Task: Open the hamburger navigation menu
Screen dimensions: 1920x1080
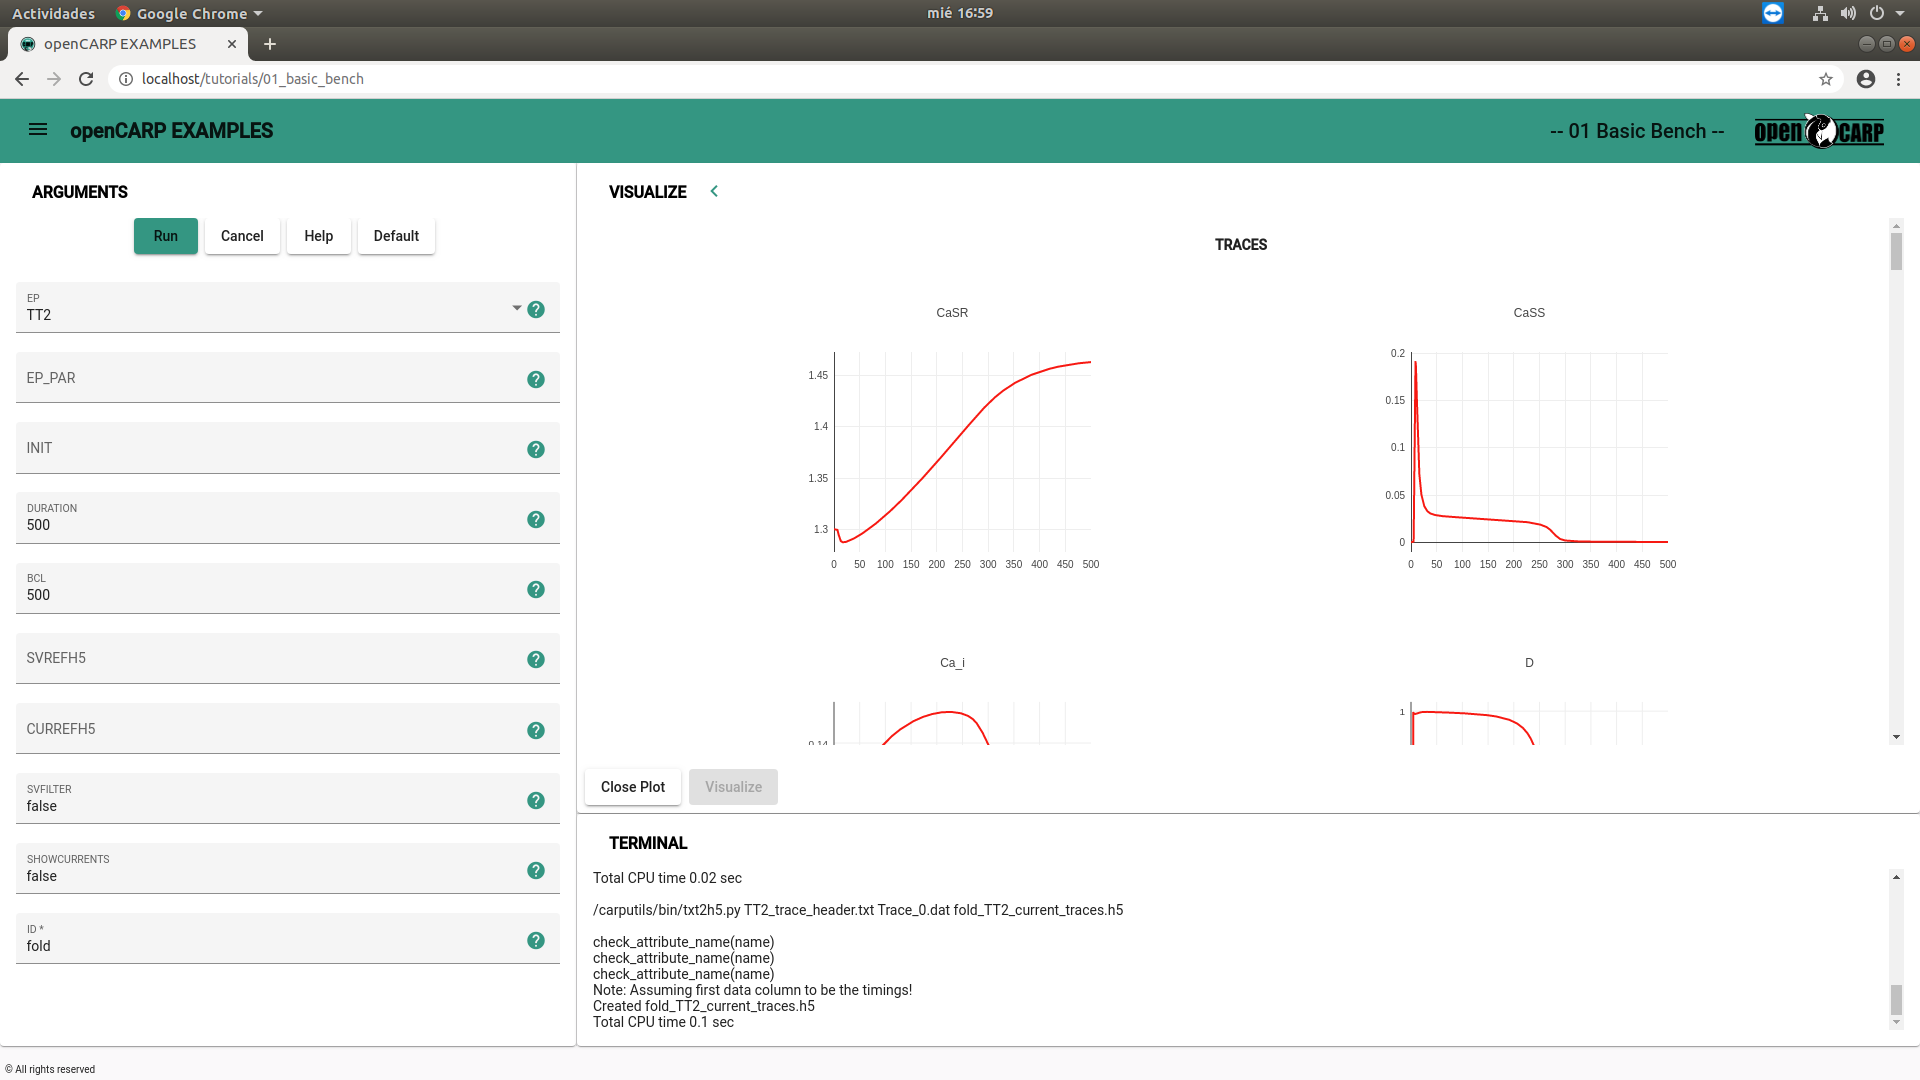Action: (38, 130)
